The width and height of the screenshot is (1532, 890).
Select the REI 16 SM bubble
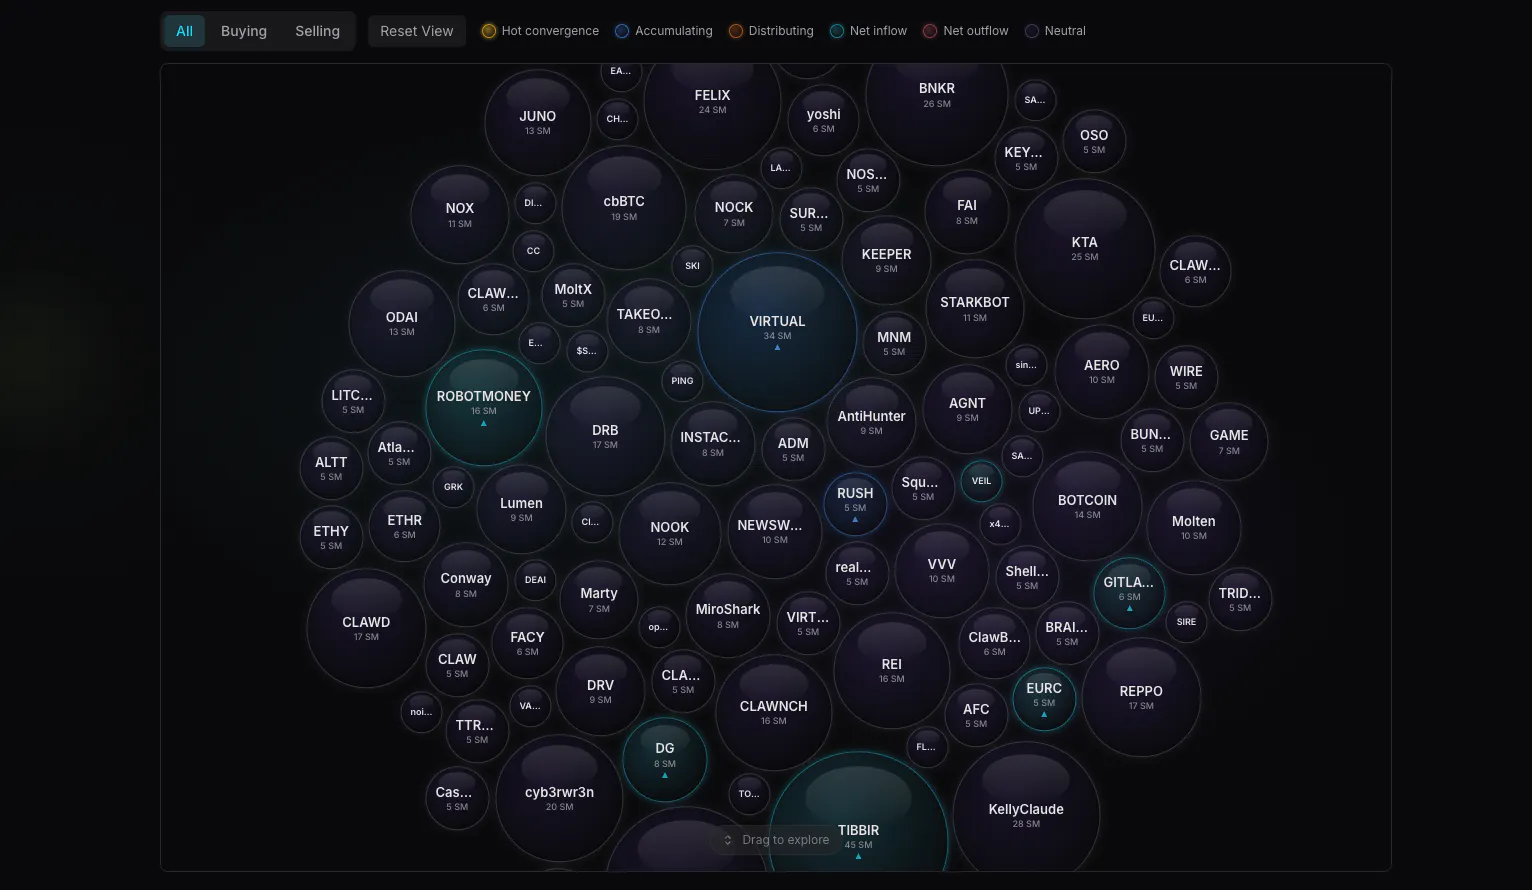892,671
